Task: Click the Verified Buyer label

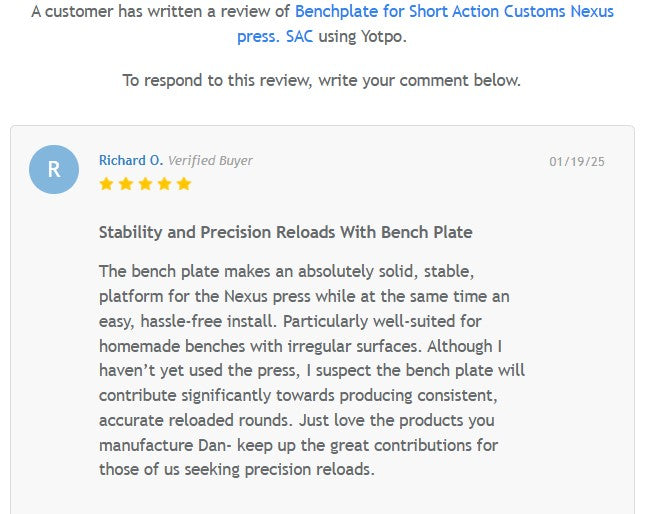Action: 210,160
